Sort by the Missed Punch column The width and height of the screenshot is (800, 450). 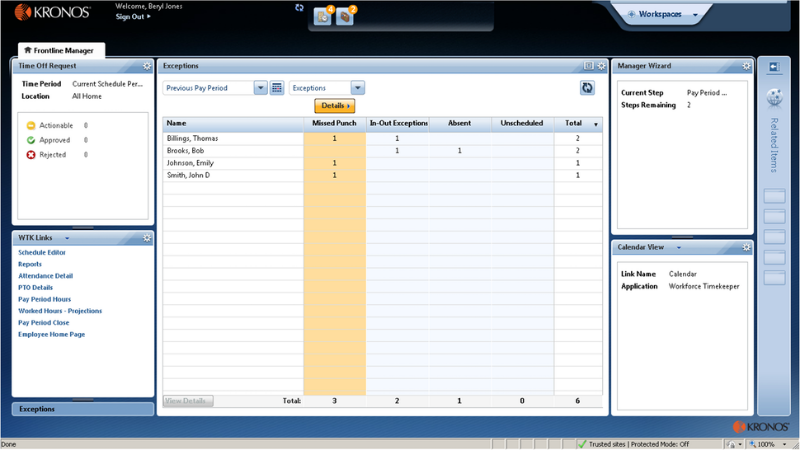point(334,123)
